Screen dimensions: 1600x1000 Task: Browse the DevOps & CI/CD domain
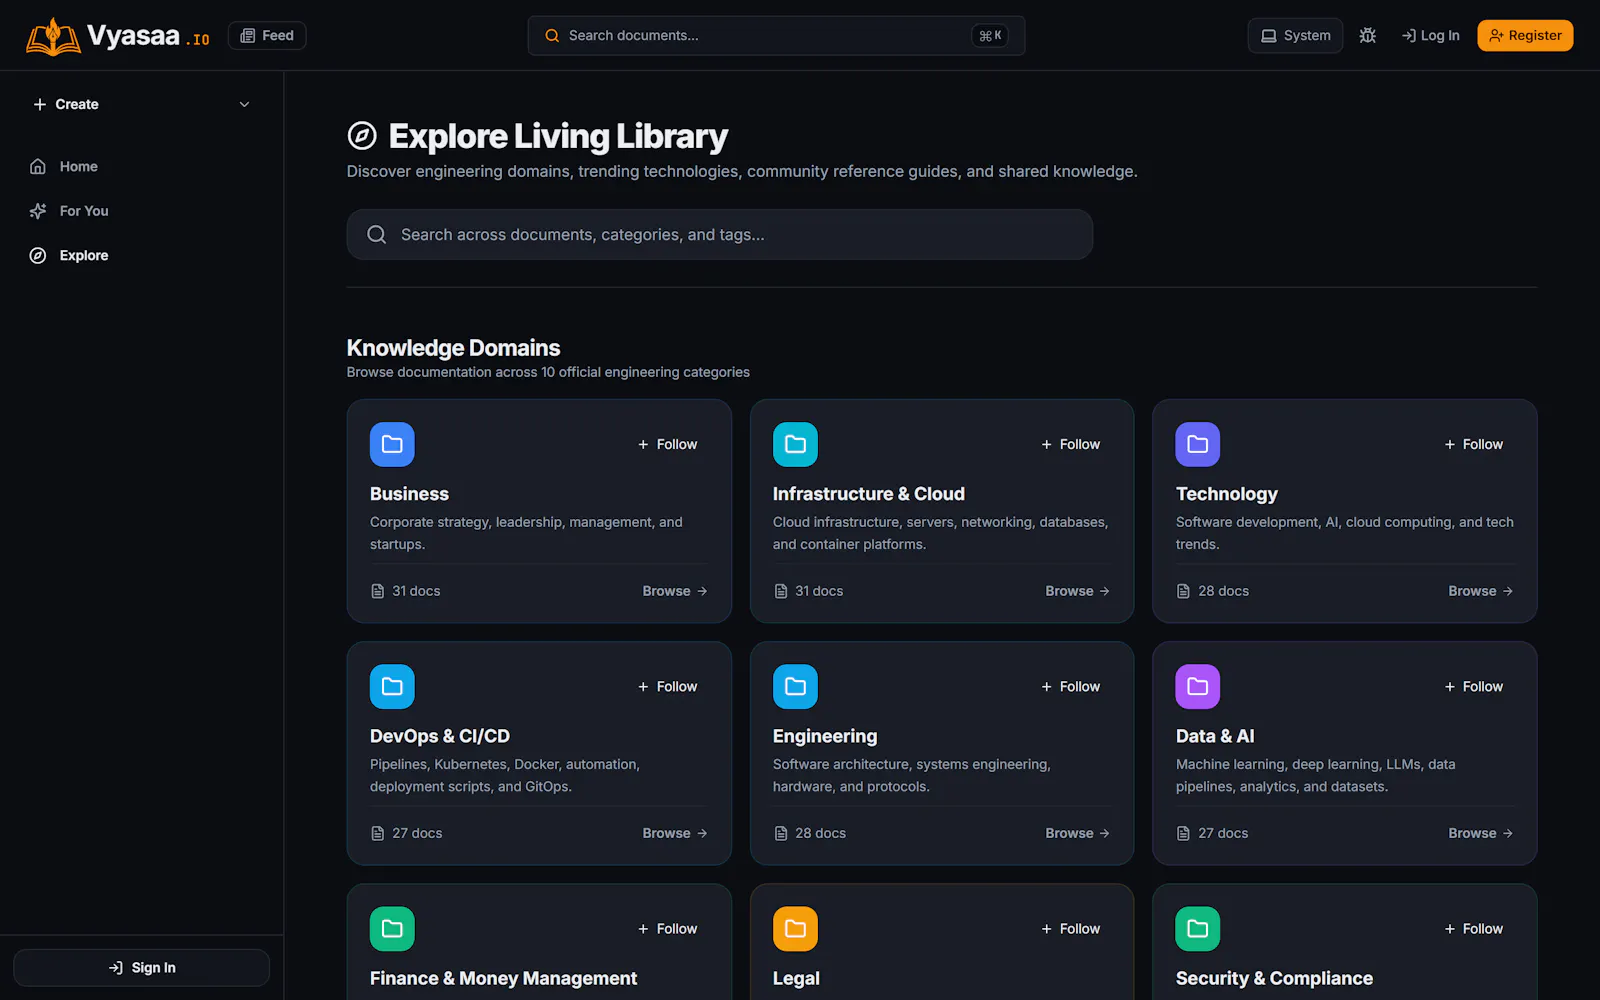[x=675, y=833]
